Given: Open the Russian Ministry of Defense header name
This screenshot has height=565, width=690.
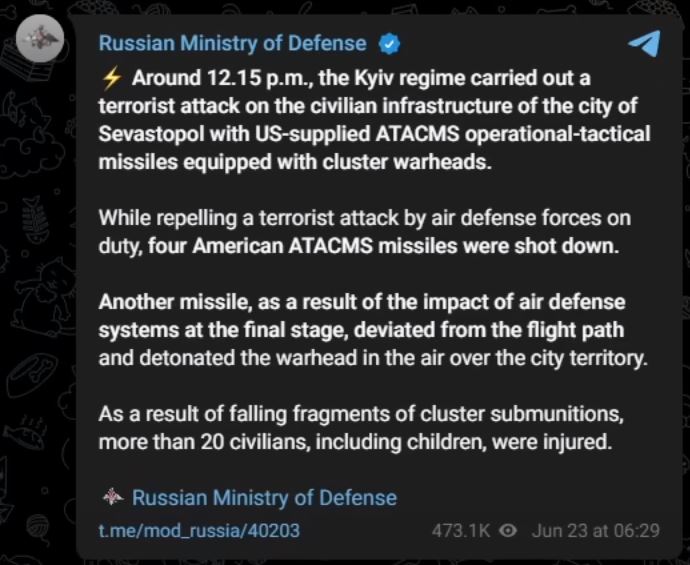Looking at the screenshot, I should 232,43.
